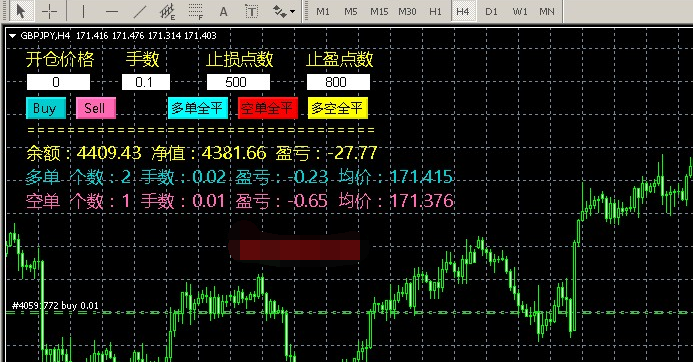Draw a vertical line tool
Viewport: 693px width, 362px height.
click(84, 11)
